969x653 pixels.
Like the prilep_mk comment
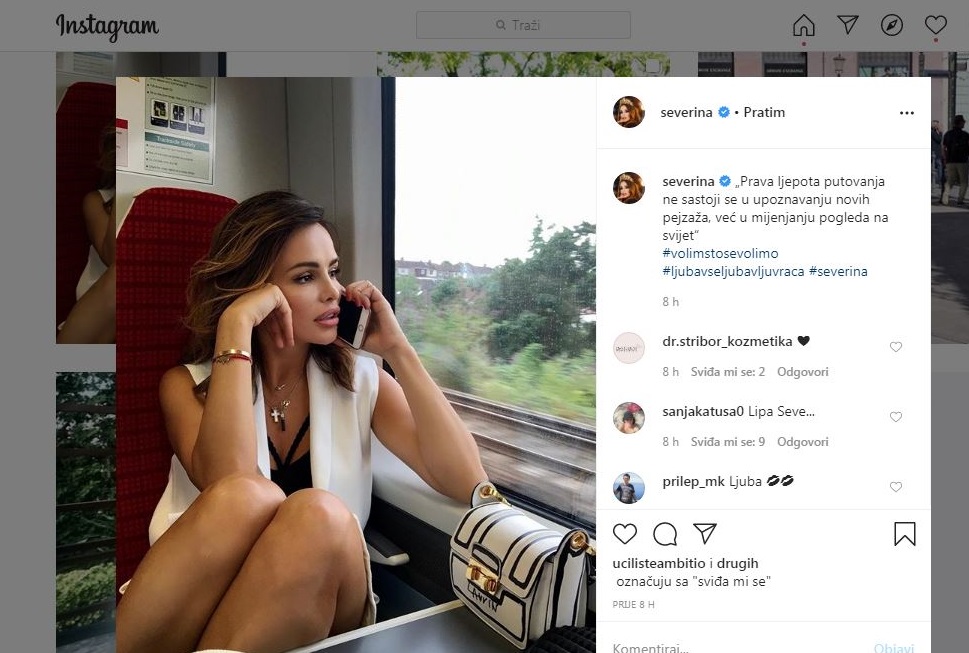895,487
